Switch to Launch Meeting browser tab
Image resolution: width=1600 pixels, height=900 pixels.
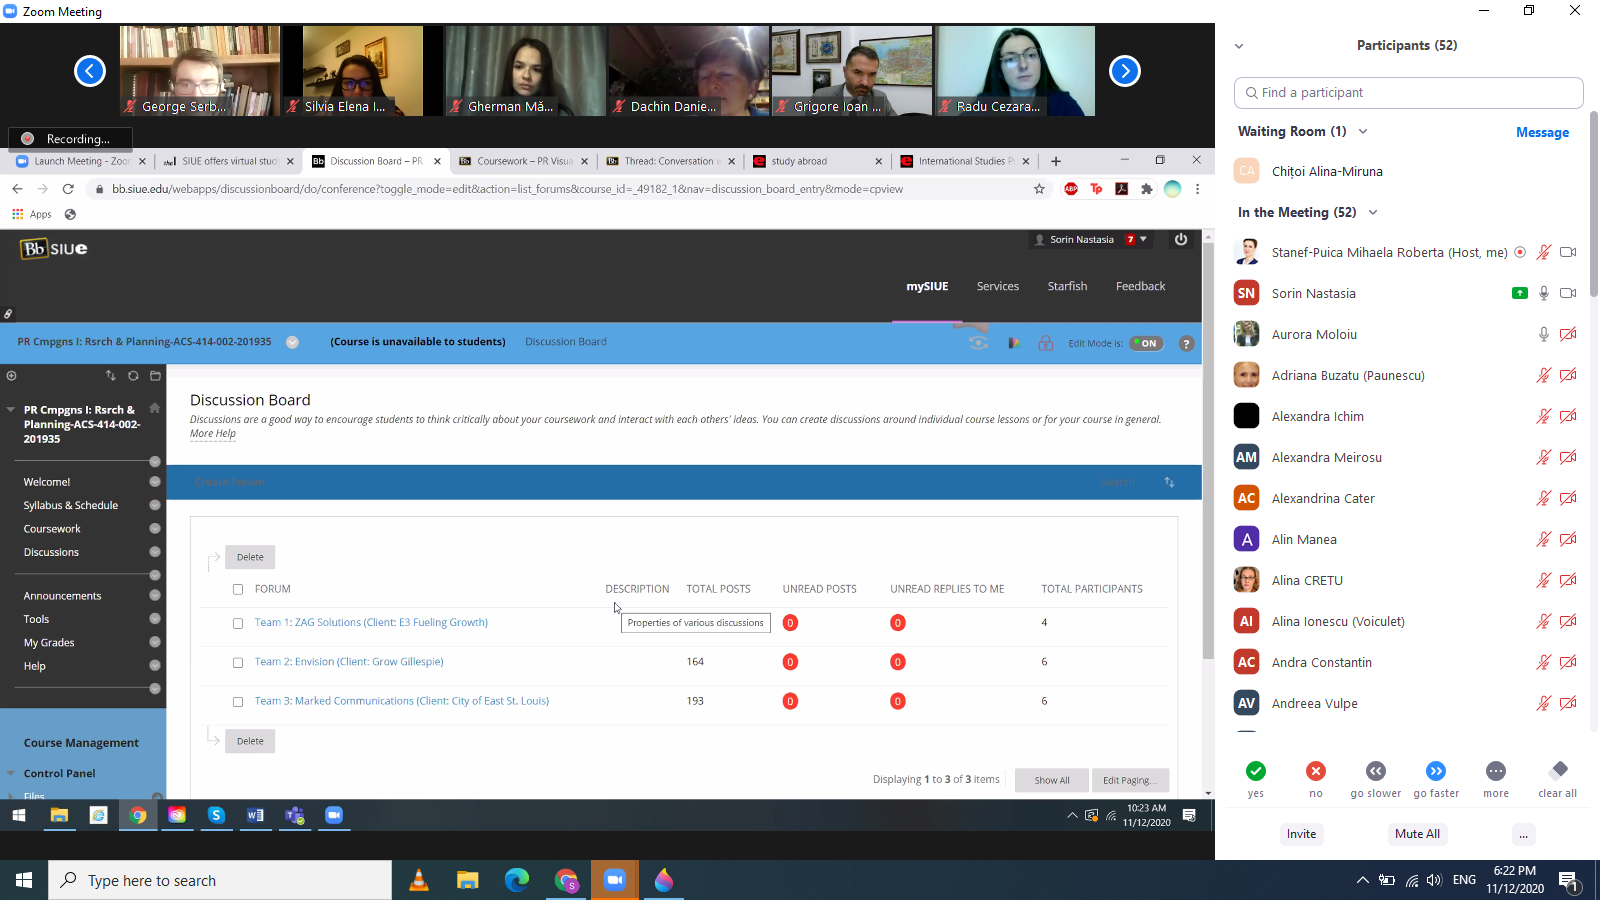[x=81, y=161]
